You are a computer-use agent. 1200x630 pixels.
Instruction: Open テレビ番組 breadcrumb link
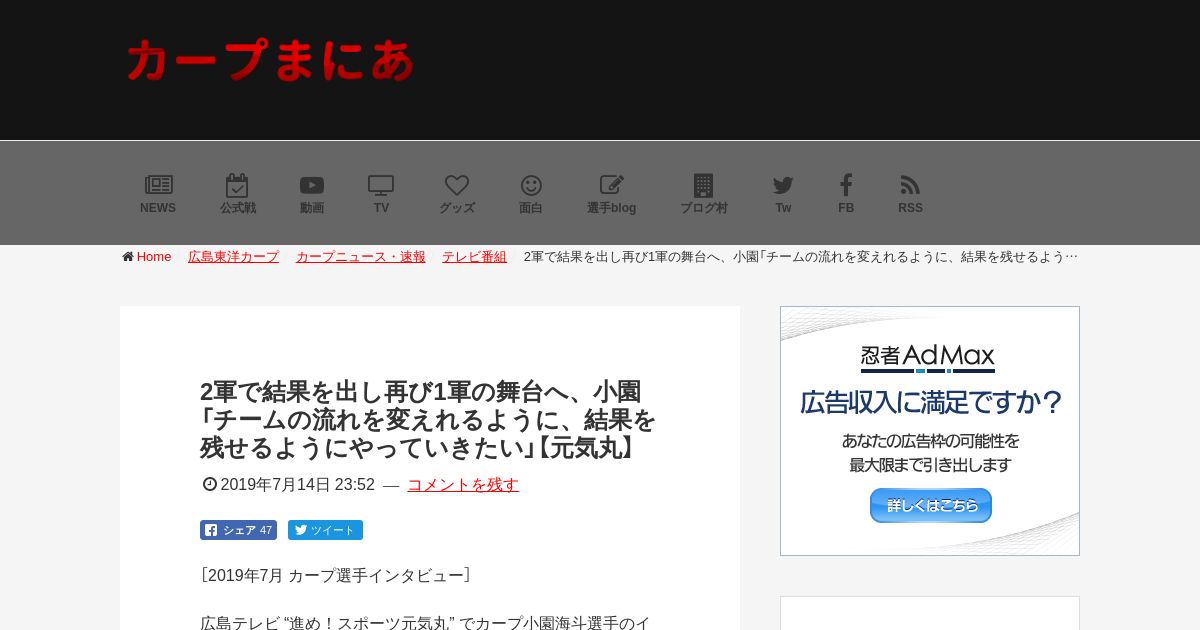[474, 257]
